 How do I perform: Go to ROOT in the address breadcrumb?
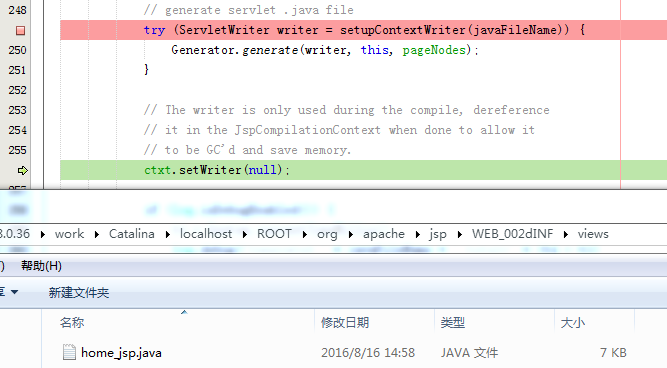click(x=274, y=234)
